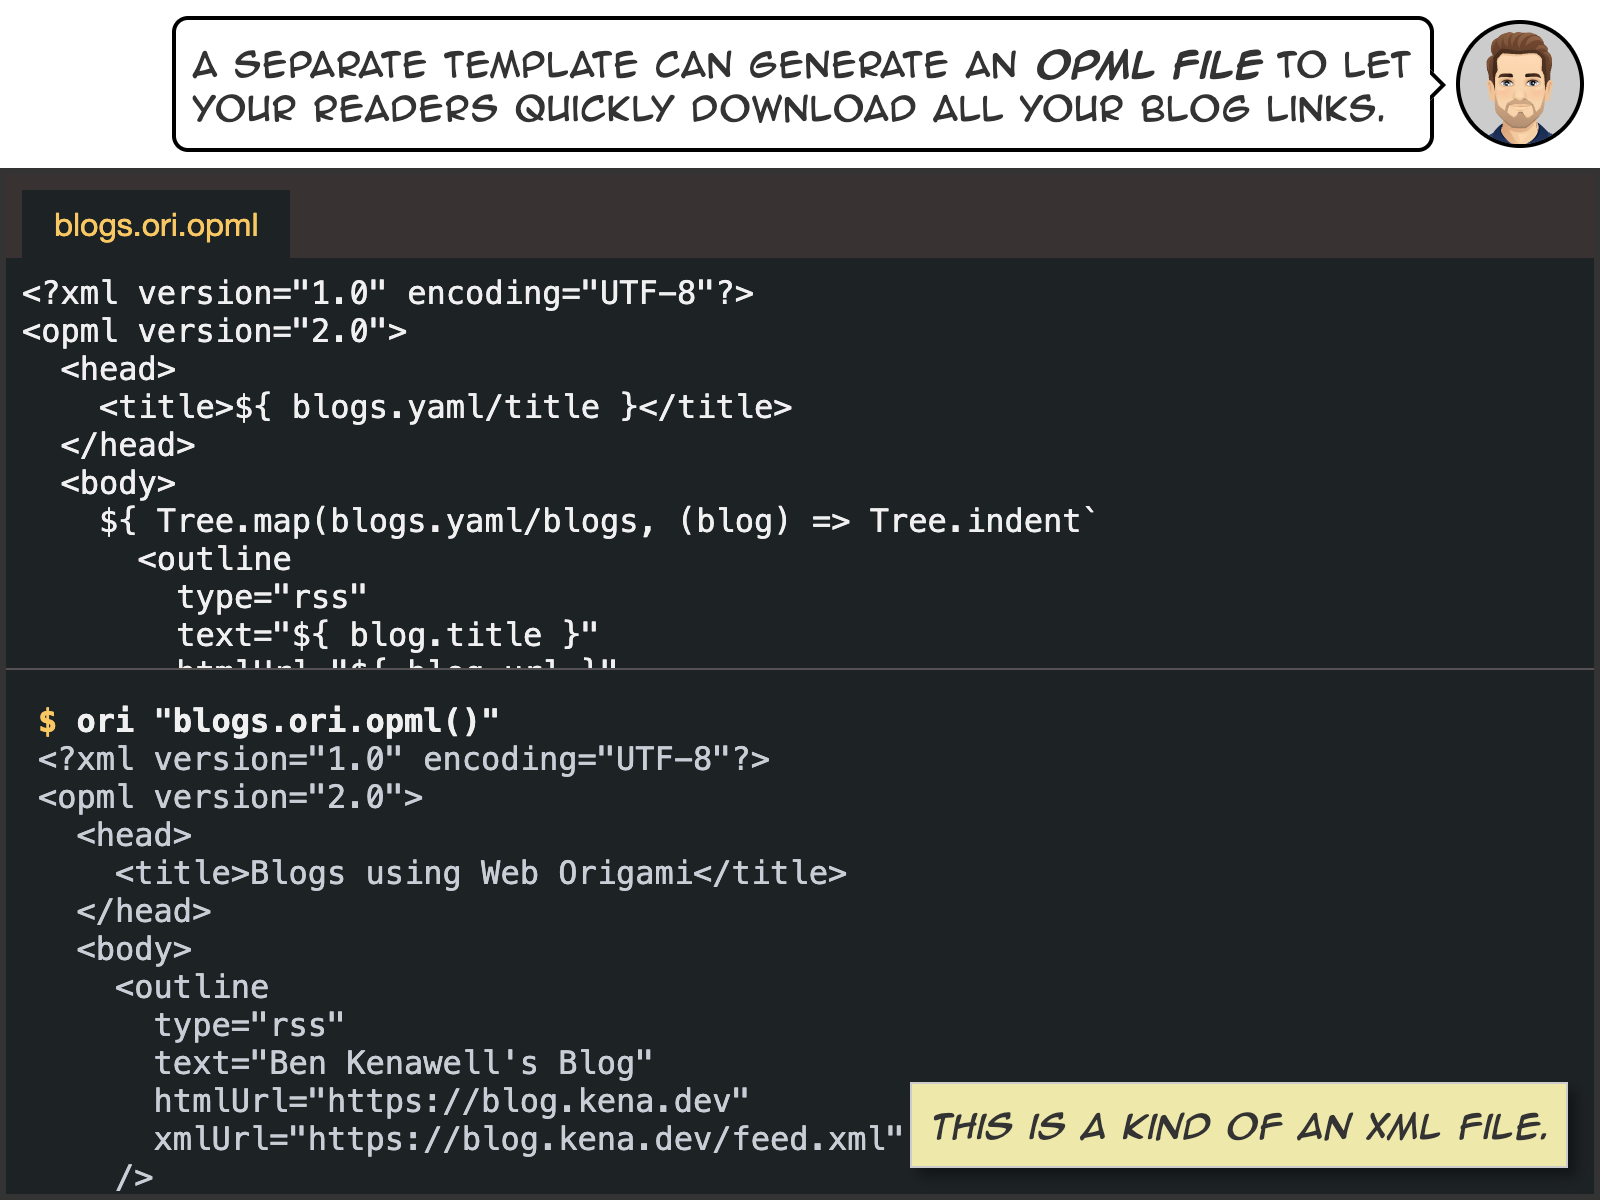Screen dimensions: 1600x1200
Task: Click text="${ blog.title }" line in editor
Action: pos(388,635)
